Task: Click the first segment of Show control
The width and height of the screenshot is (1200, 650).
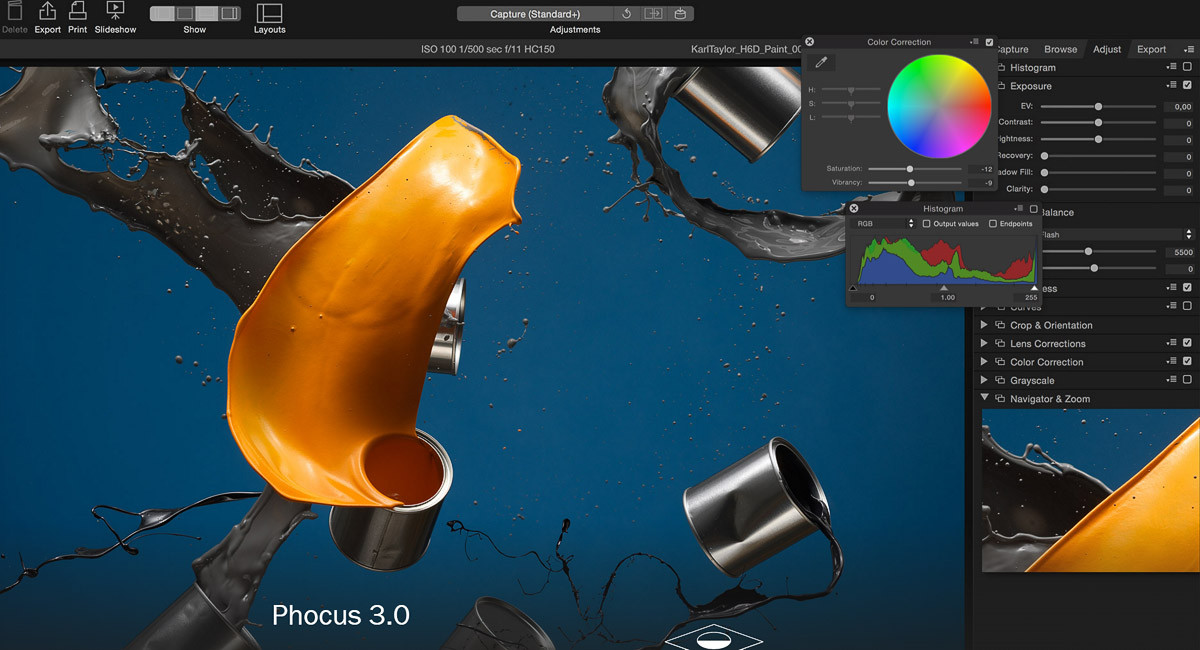Action: [x=161, y=13]
